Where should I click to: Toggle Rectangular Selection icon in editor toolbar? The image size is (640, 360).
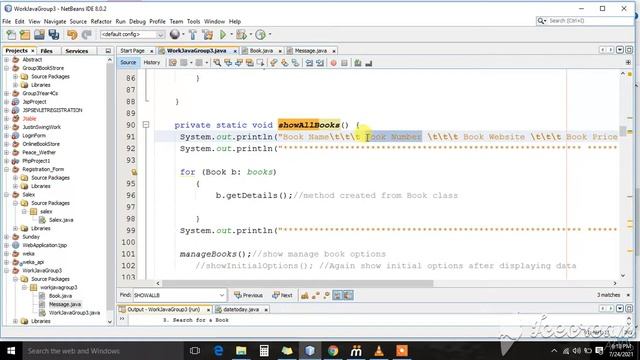260,63
